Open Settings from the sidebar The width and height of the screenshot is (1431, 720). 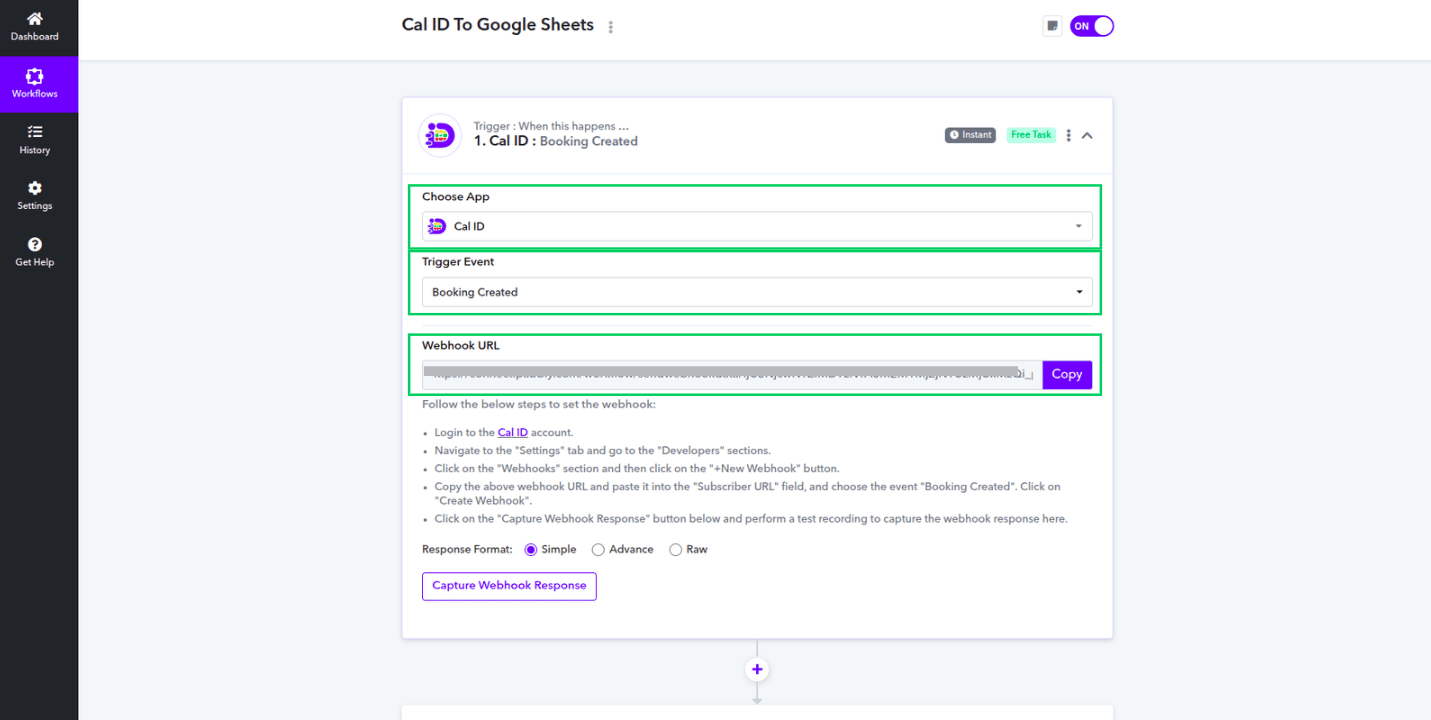pos(35,196)
